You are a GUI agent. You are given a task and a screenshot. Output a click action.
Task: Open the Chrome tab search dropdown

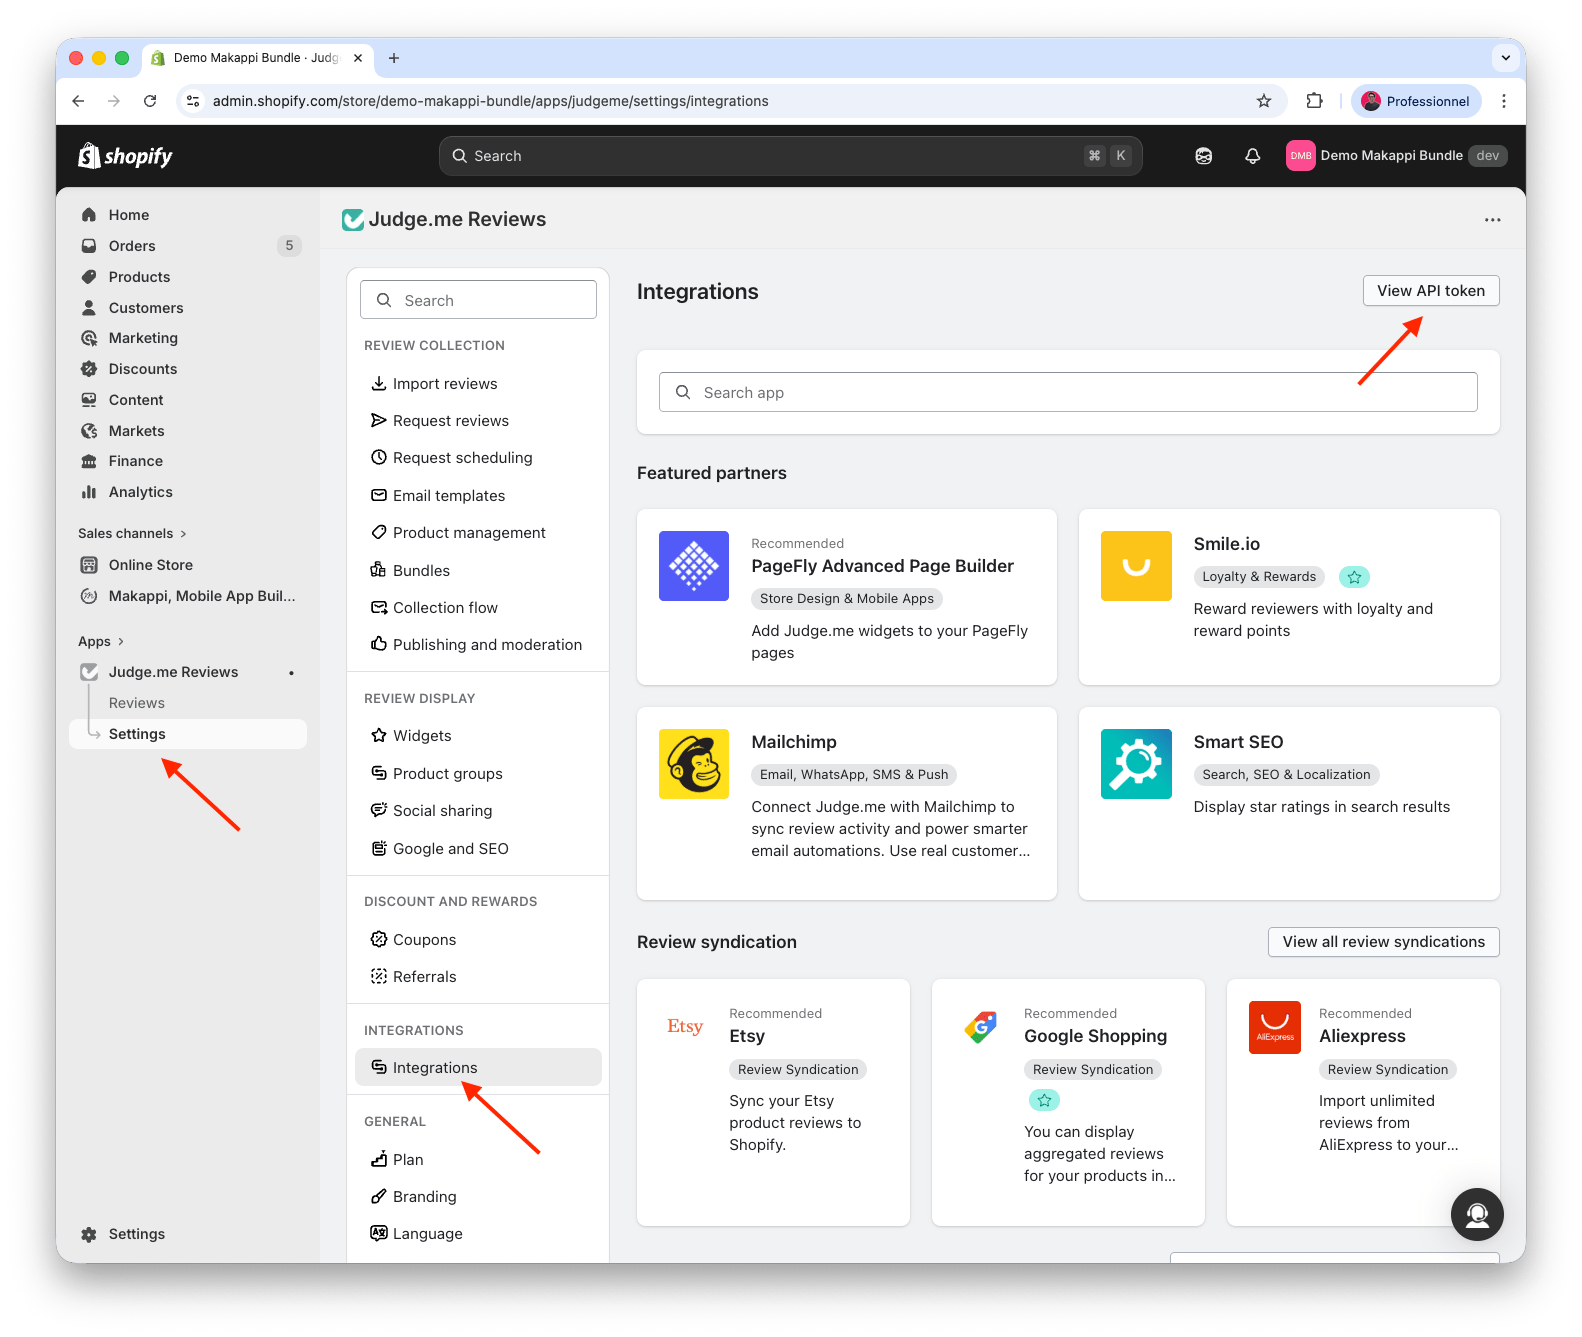click(x=1505, y=58)
